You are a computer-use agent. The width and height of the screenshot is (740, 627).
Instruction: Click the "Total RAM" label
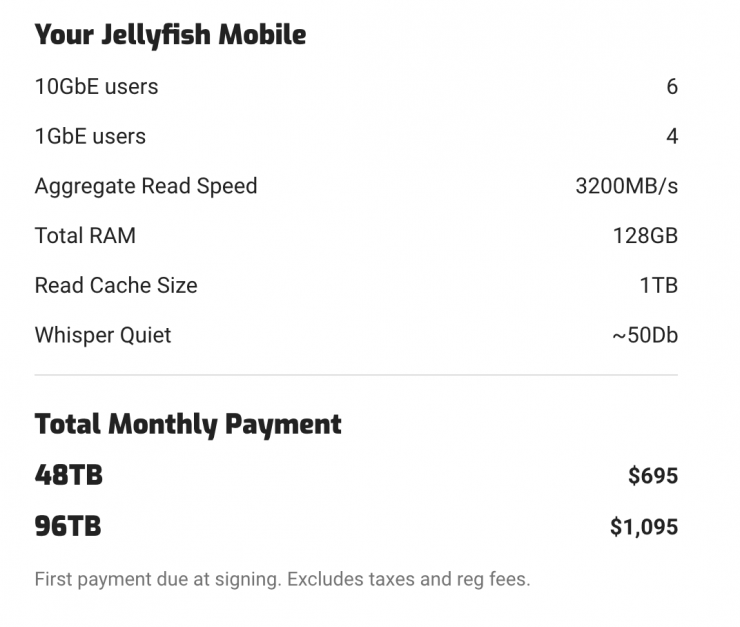(85, 236)
